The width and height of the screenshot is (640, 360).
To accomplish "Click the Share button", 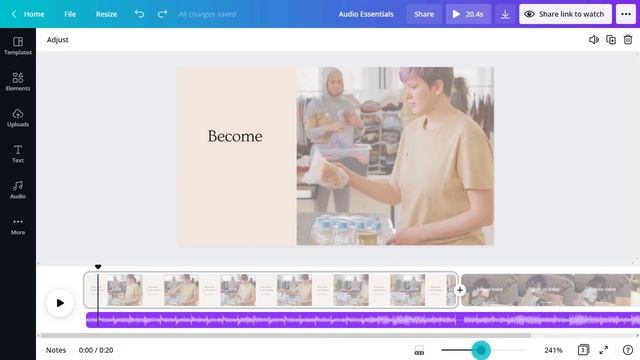I will tap(424, 14).
